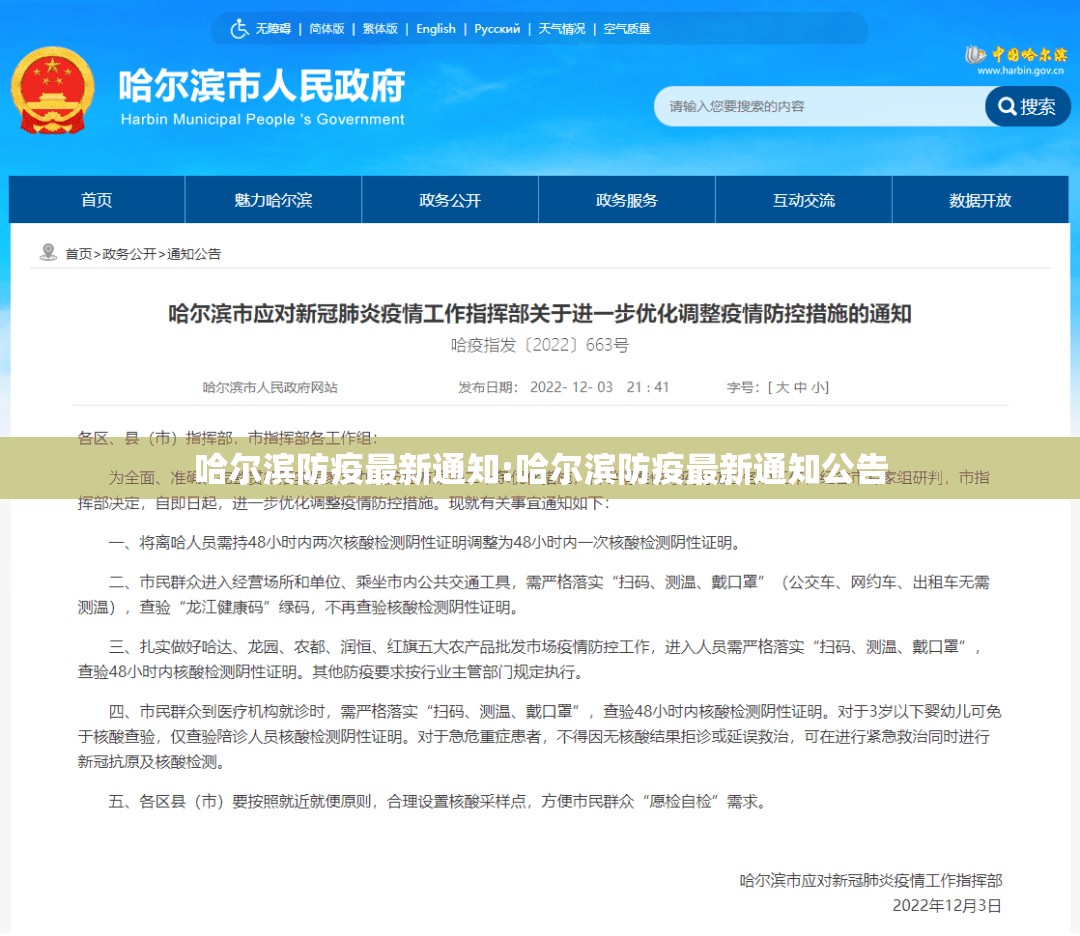Screen dimensions: 1080x936
Task: Set font size to 小
Action: [818, 387]
